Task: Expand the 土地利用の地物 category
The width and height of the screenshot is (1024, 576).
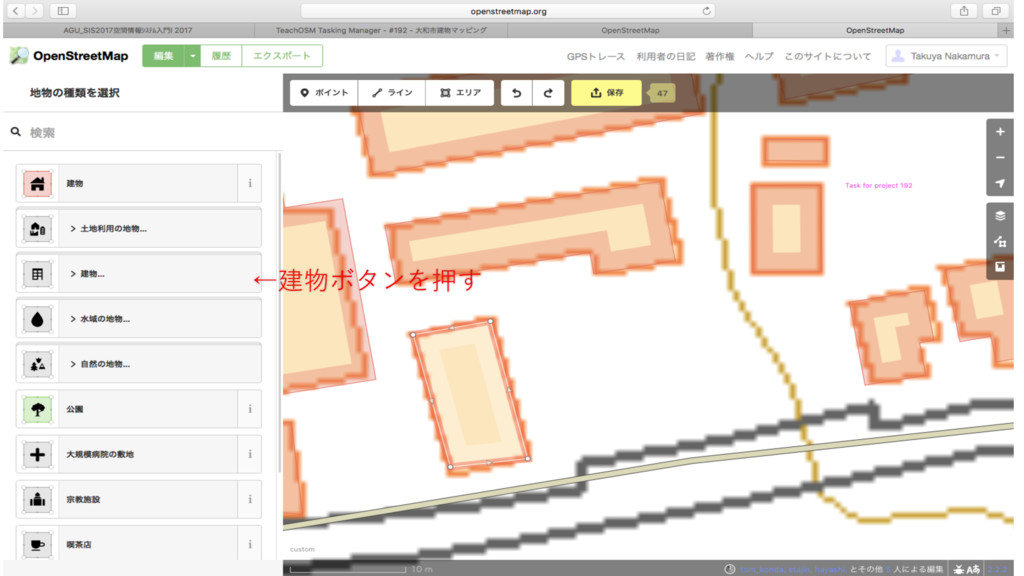Action: pyautogui.click(x=138, y=229)
